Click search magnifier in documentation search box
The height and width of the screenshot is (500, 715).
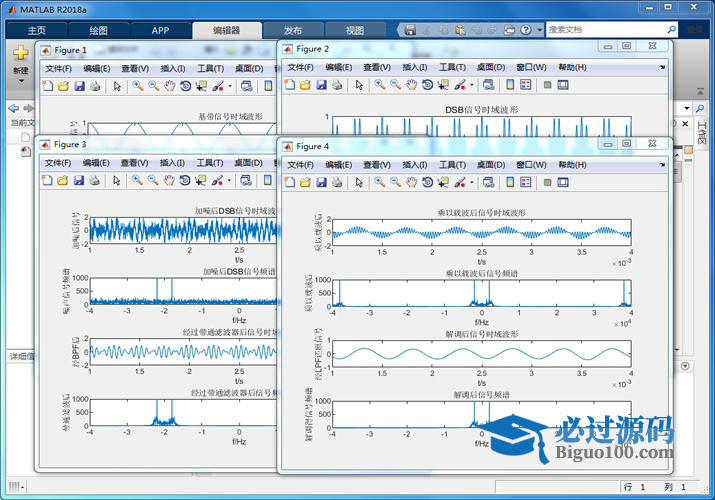[671, 30]
